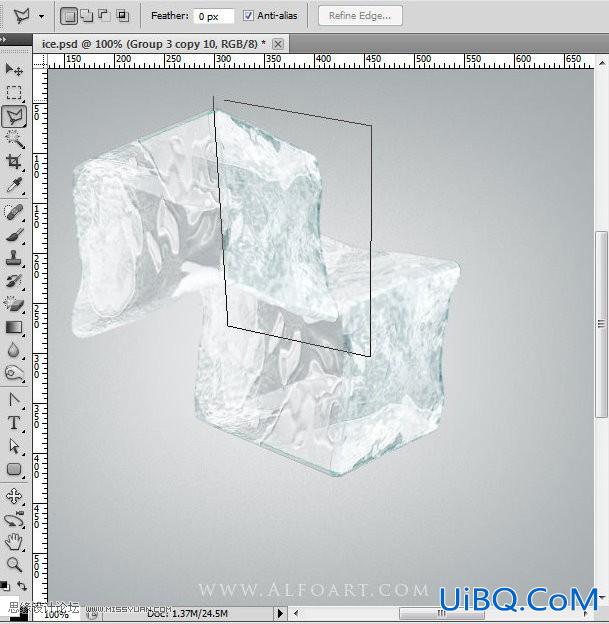The width and height of the screenshot is (609, 624).
Task: Reset to default foreground/background colors
Action: point(5,586)
